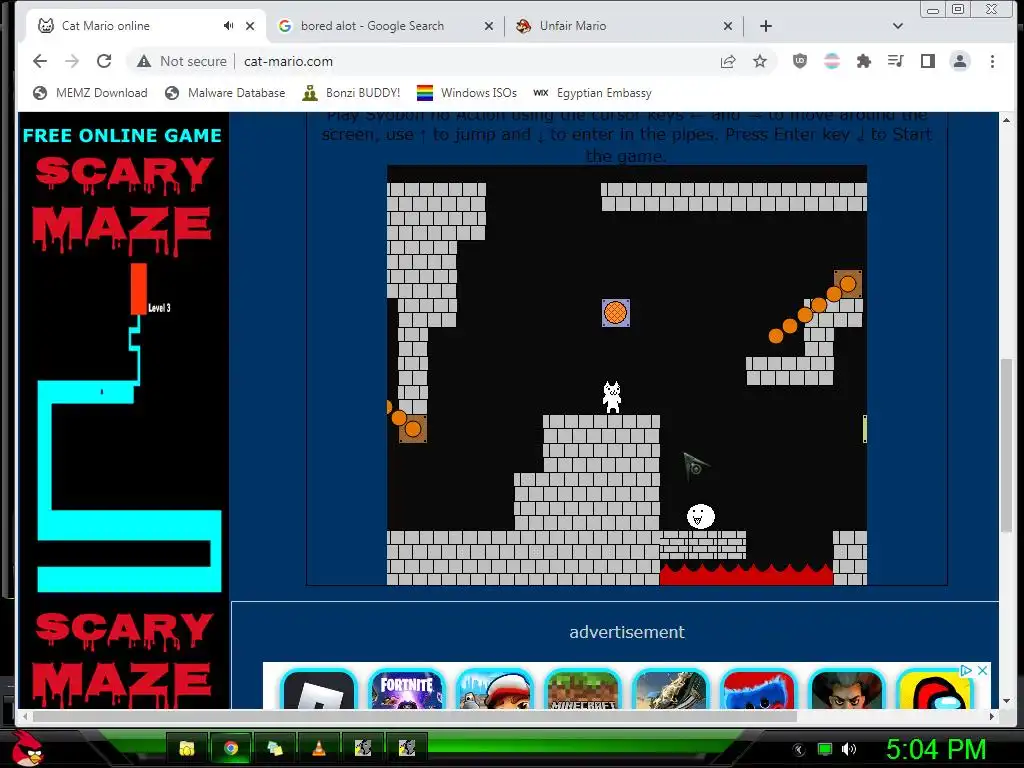Click the top Scary Maze title banner
Viewport: 1024px width, 768px height.
coord(123,204)
